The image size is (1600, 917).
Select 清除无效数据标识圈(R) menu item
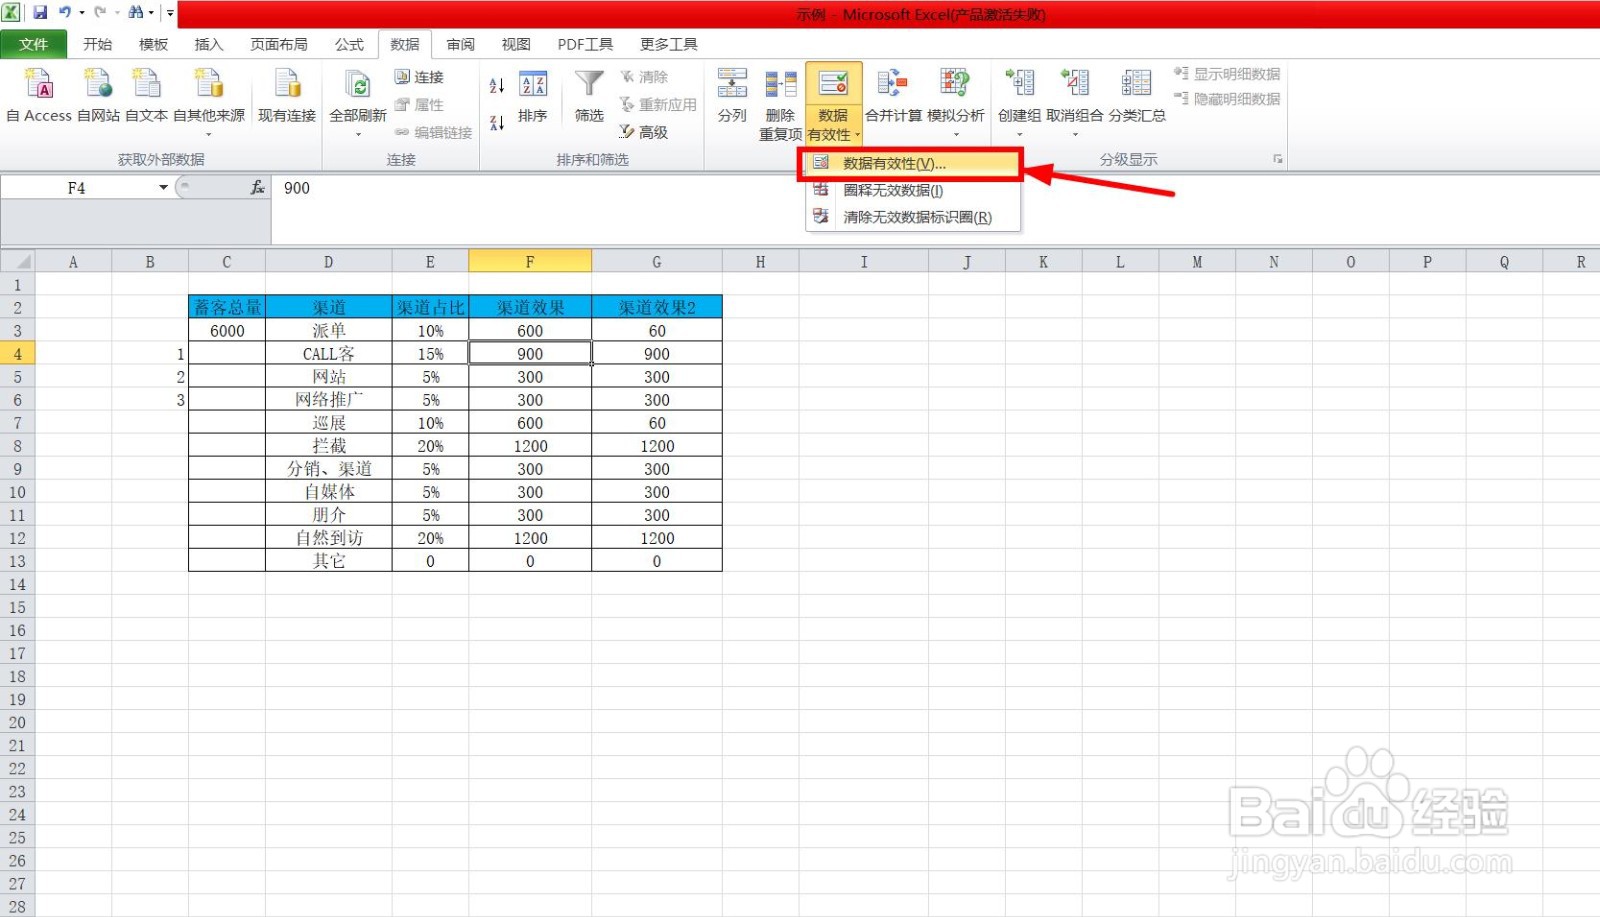coord(913,217)
